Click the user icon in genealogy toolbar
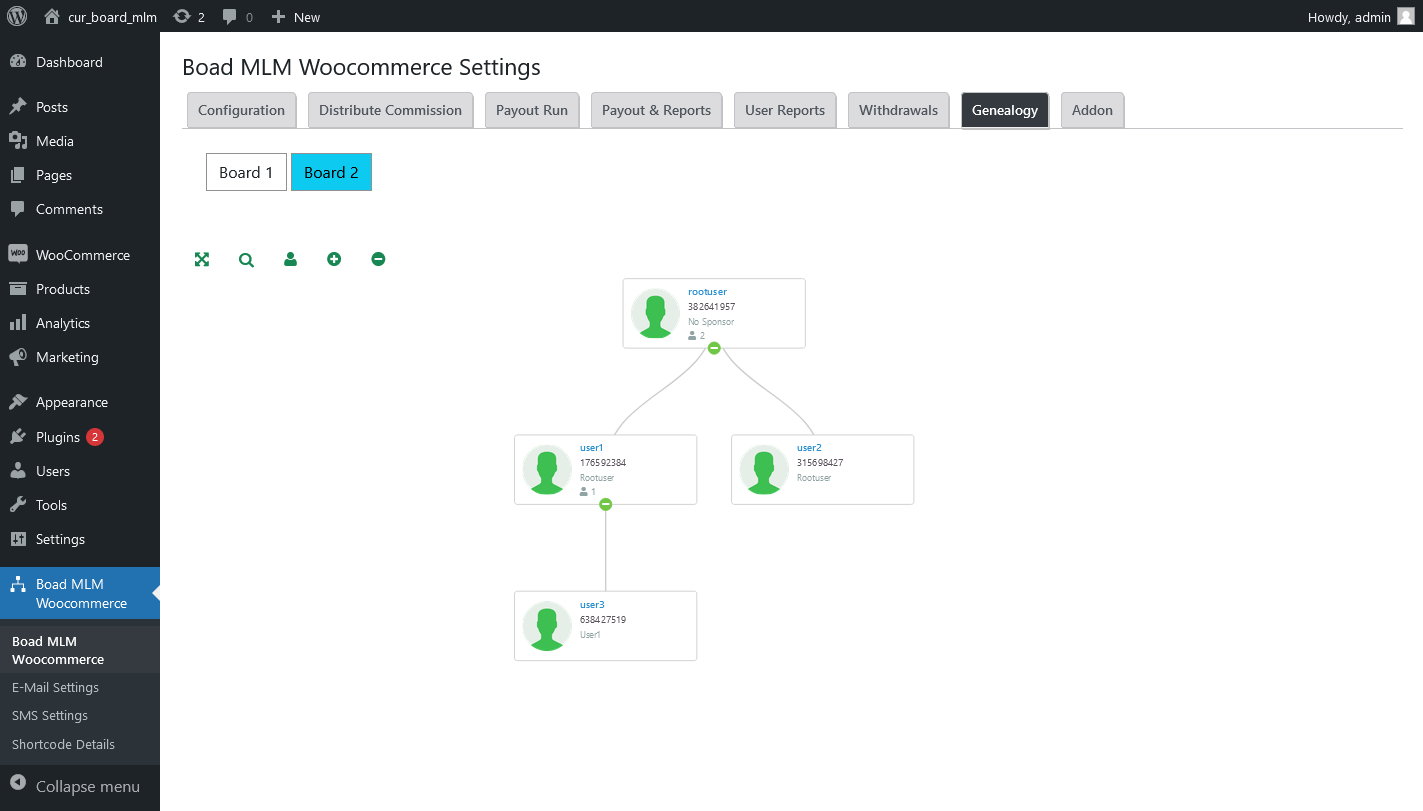The width and height of the screenshot is (1423, 811). point(290,260)
